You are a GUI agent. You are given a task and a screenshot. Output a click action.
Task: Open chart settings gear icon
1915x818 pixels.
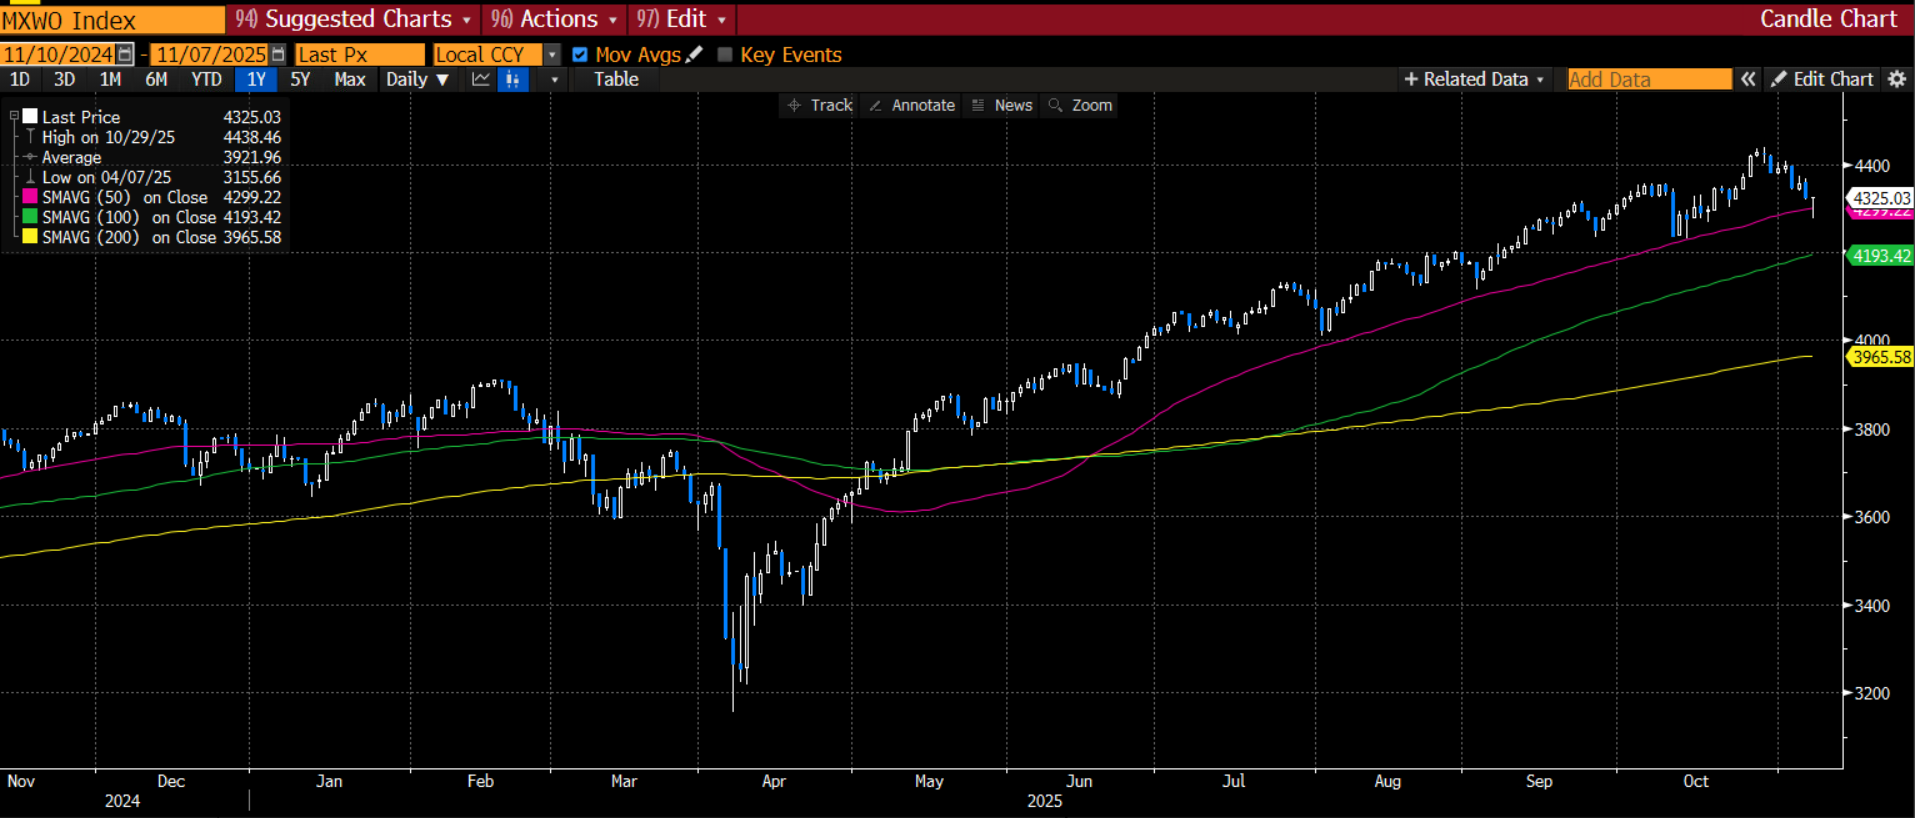pos(1897,79)
